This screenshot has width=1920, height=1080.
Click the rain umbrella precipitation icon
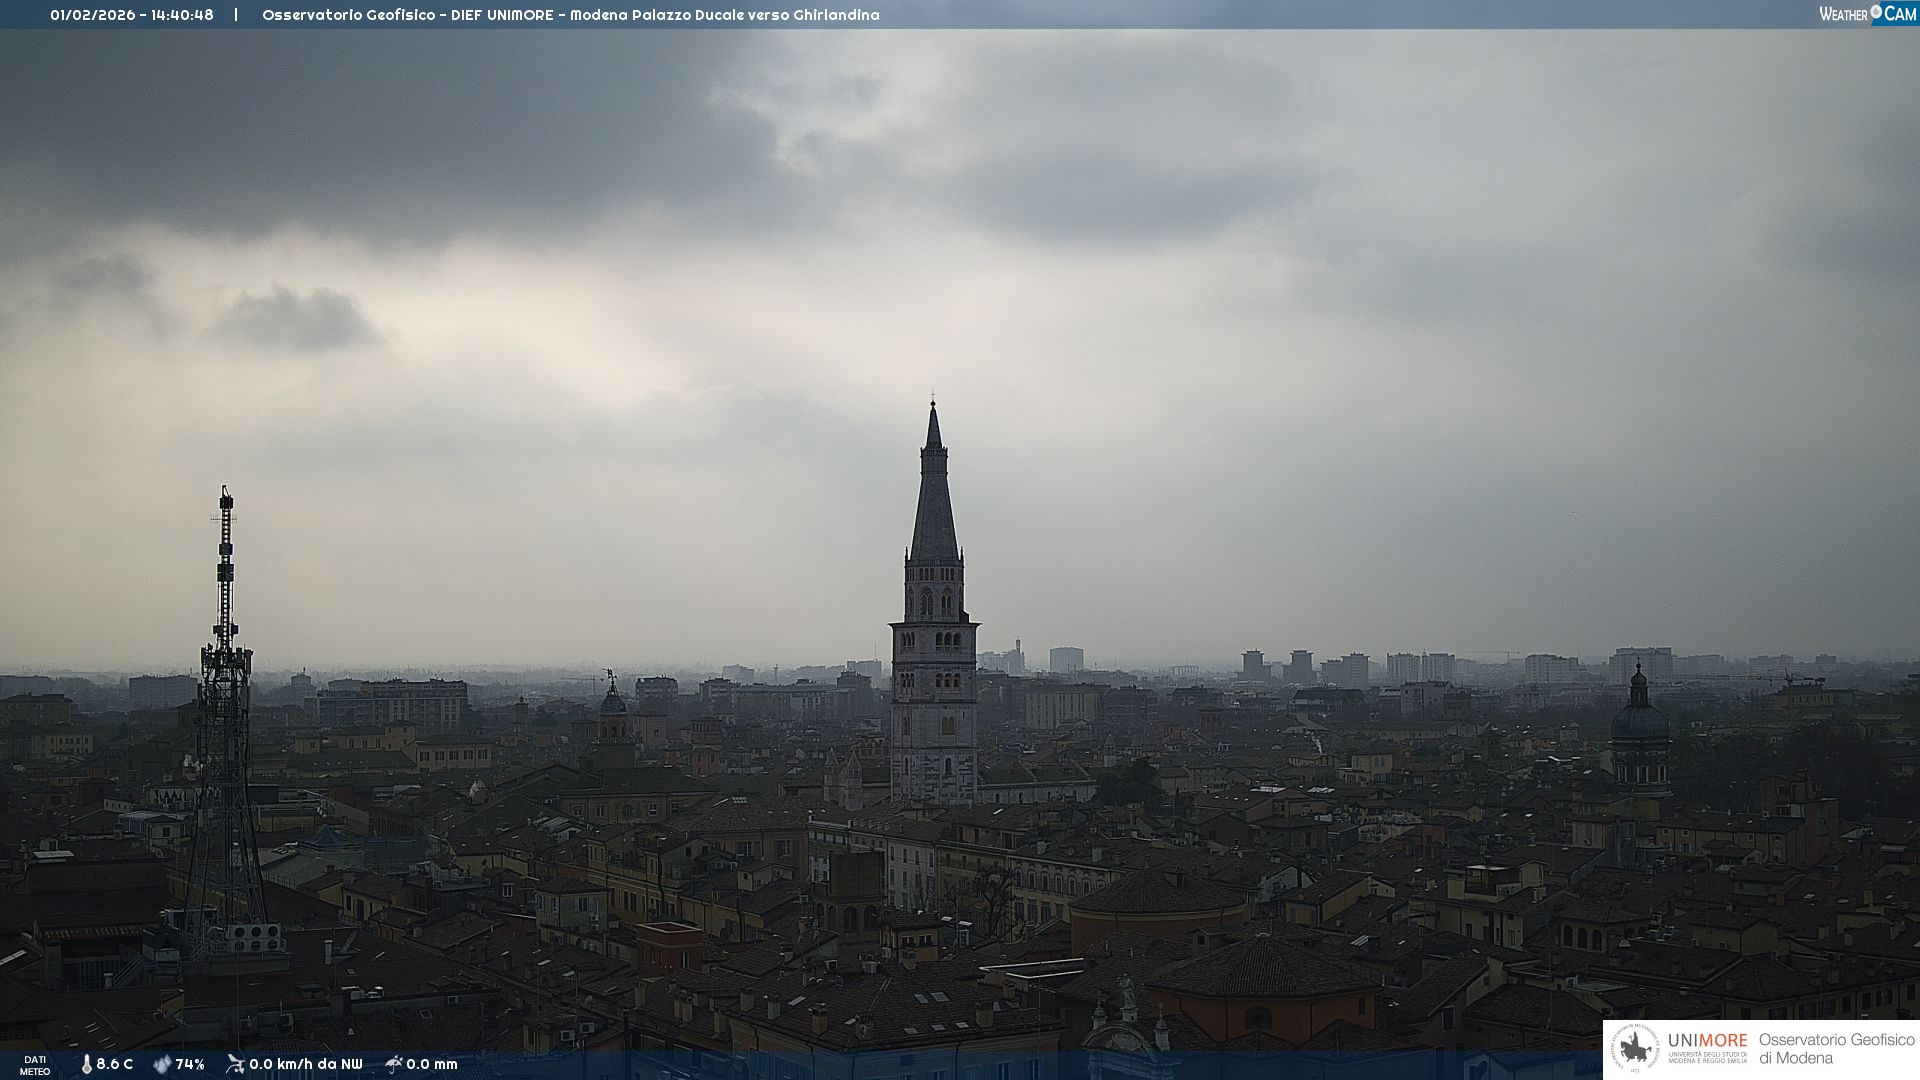point(394,1064)
